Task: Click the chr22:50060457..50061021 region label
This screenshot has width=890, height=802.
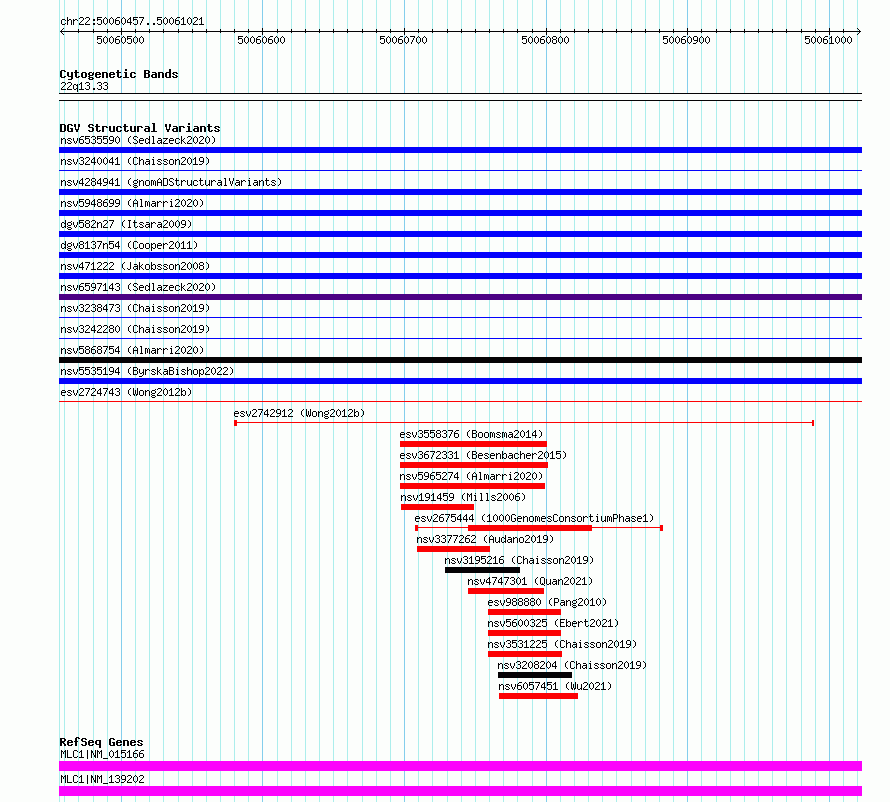Action: (x=132, y=22)
